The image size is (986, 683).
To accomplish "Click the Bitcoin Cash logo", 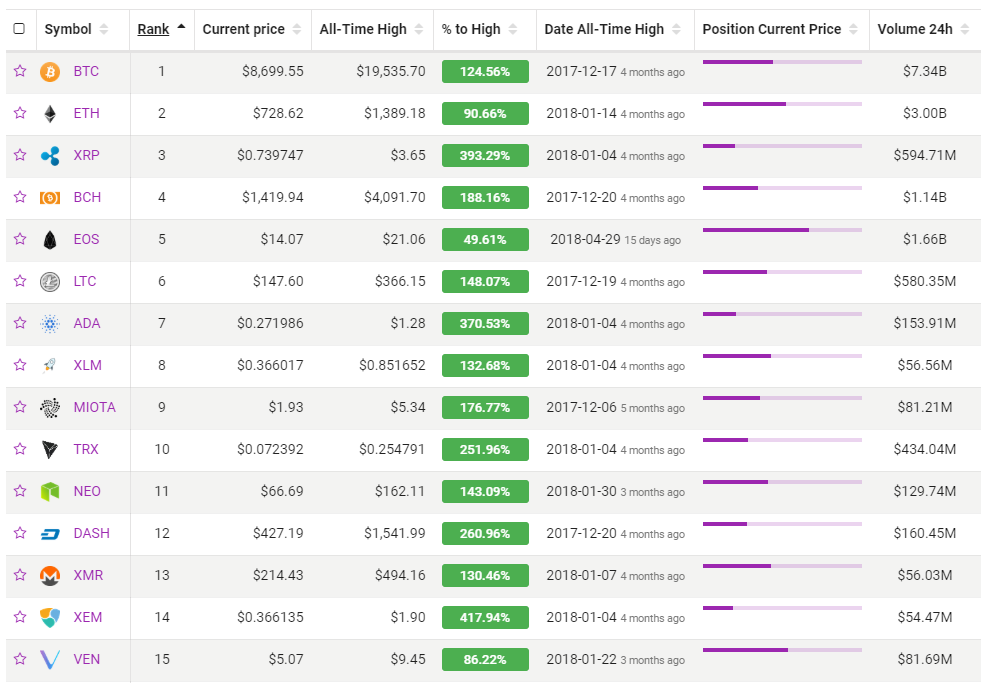I will coord(50,197).
